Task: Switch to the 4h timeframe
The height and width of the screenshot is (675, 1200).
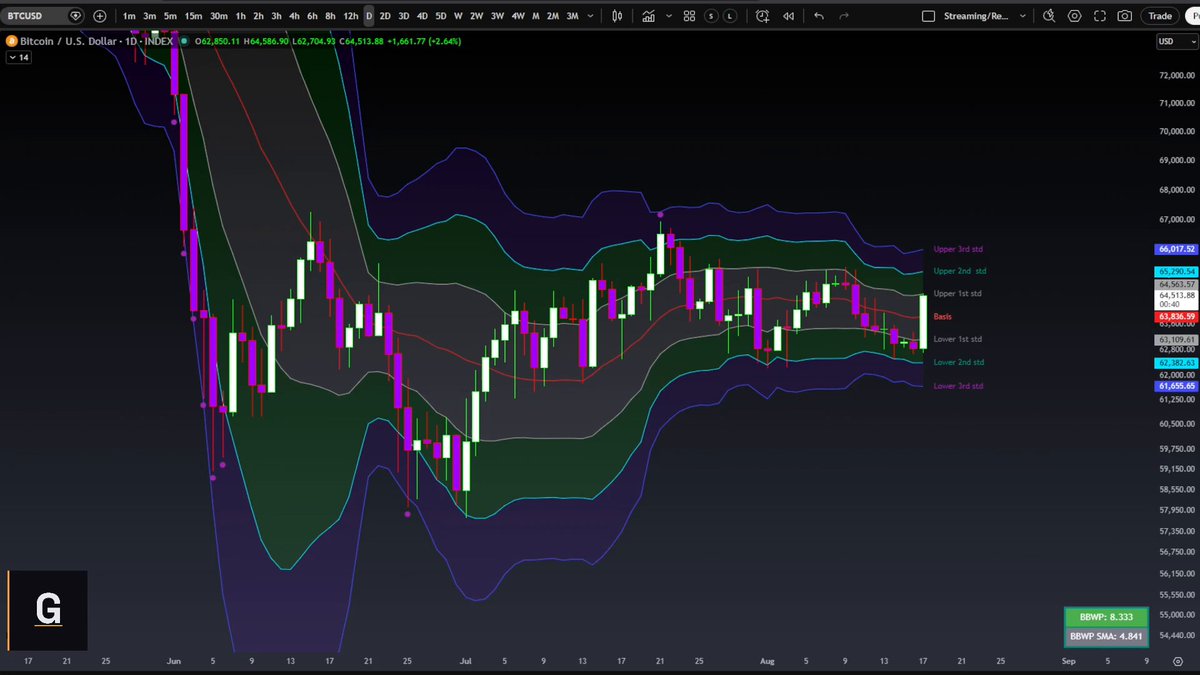Action: tap(294, 16)
